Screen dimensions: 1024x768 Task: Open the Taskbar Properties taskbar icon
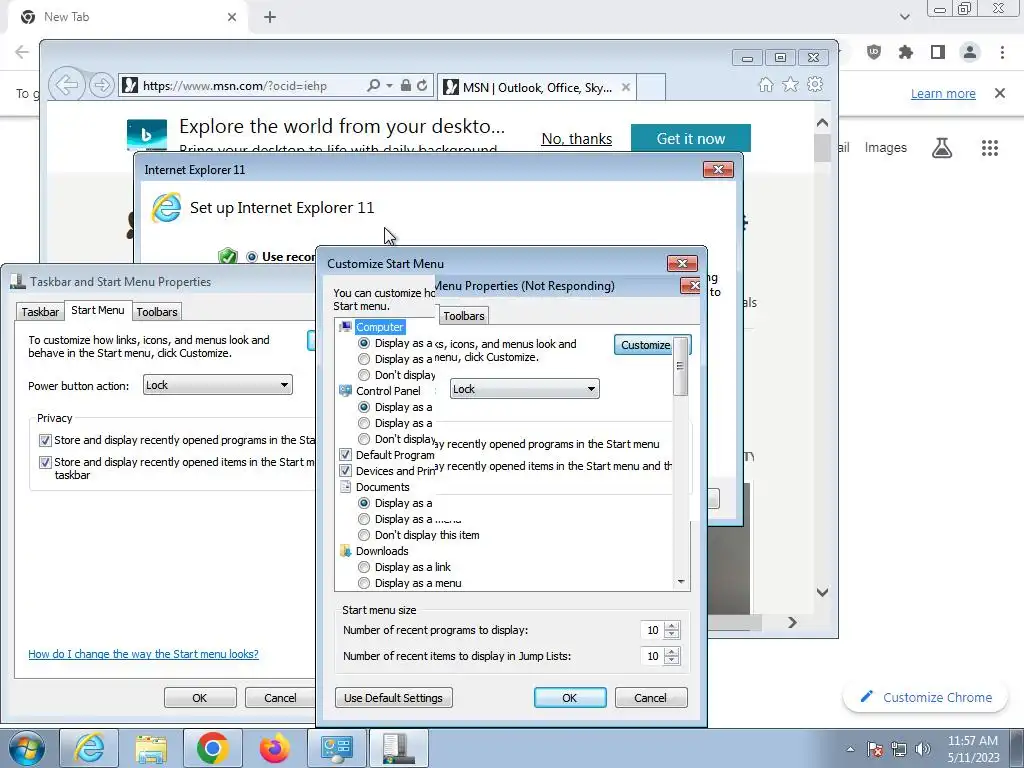[399, 748]
